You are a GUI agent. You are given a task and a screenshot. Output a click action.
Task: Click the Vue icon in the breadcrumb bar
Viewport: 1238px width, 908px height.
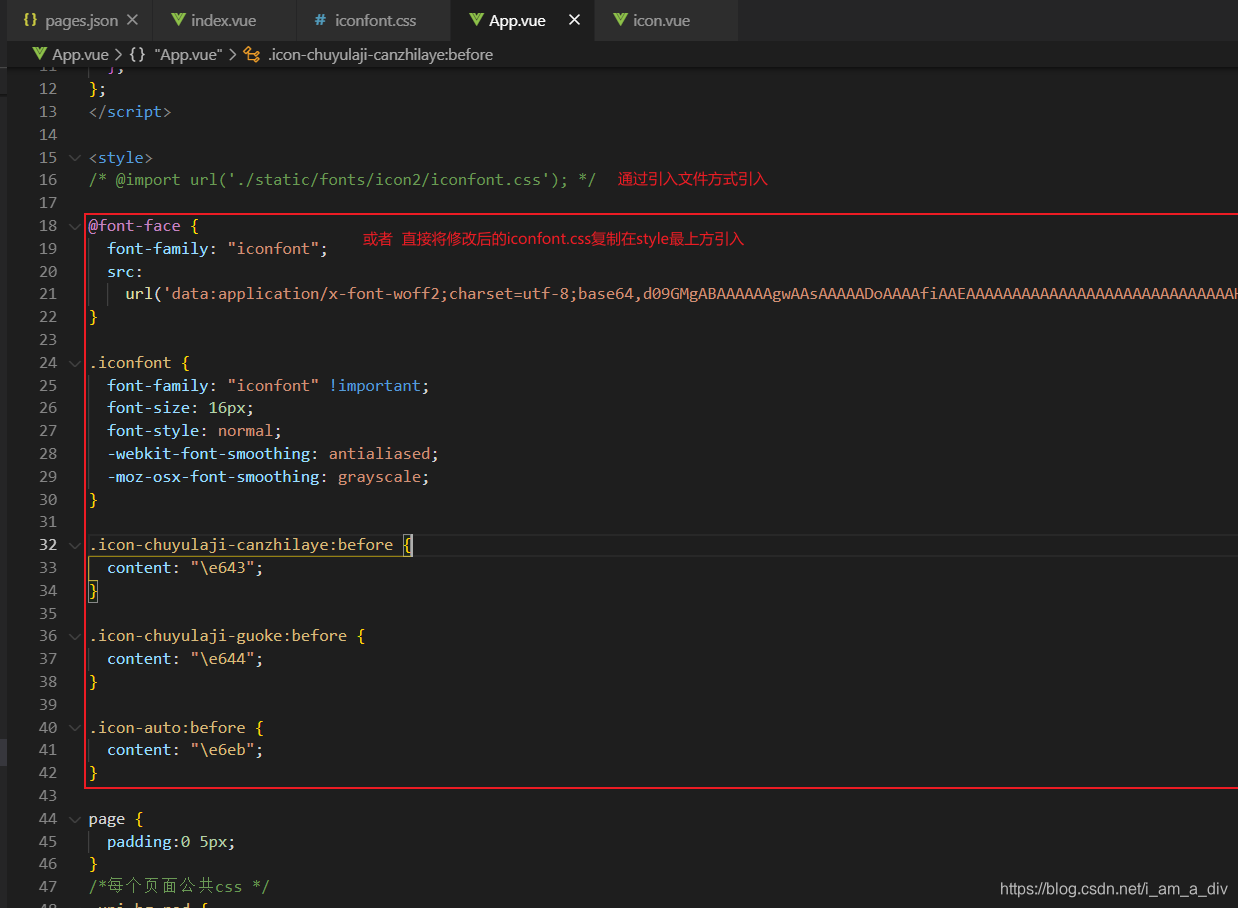pyautogui.click(x=40, y=55)
